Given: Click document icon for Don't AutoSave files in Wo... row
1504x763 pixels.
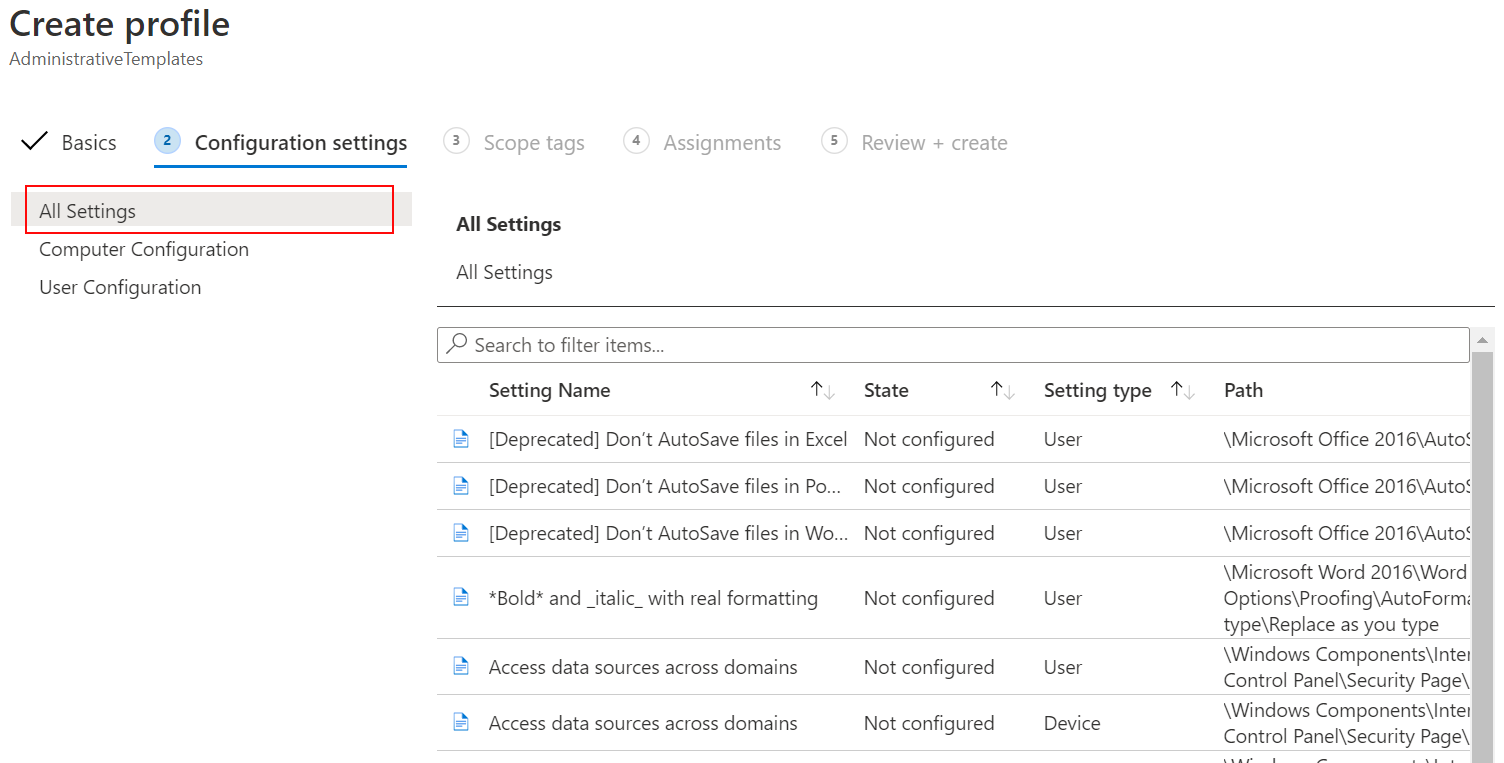Looking at the screenshot, I should [461, 533].
